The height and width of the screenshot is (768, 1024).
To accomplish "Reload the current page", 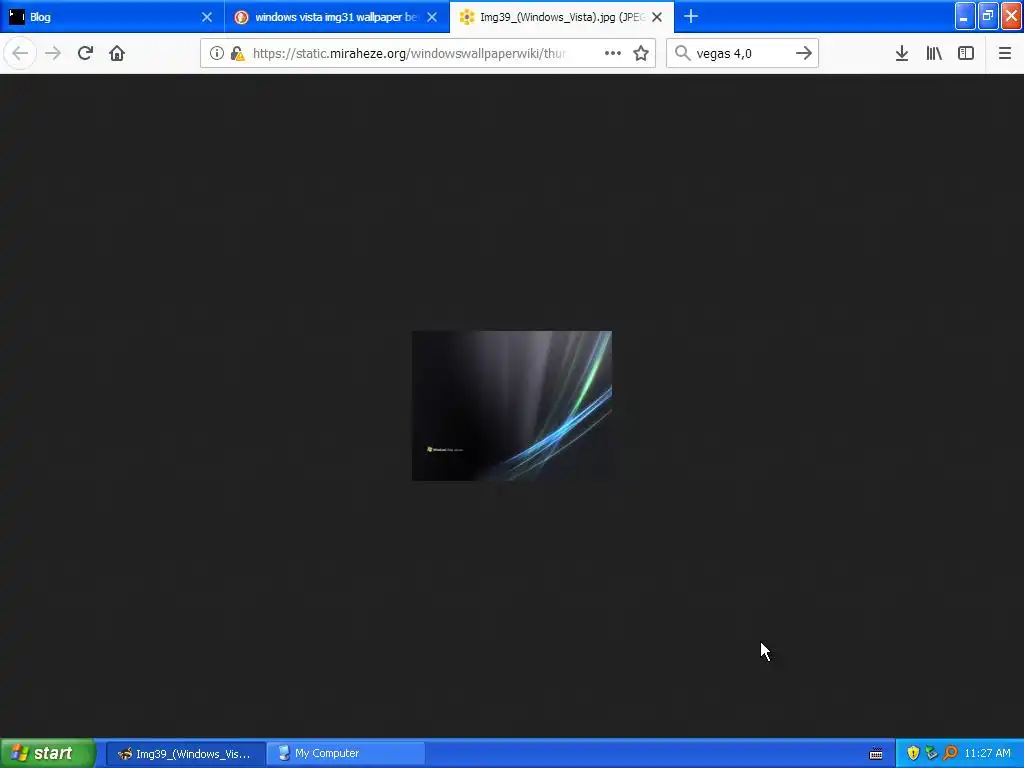I will tap(85, 53).
